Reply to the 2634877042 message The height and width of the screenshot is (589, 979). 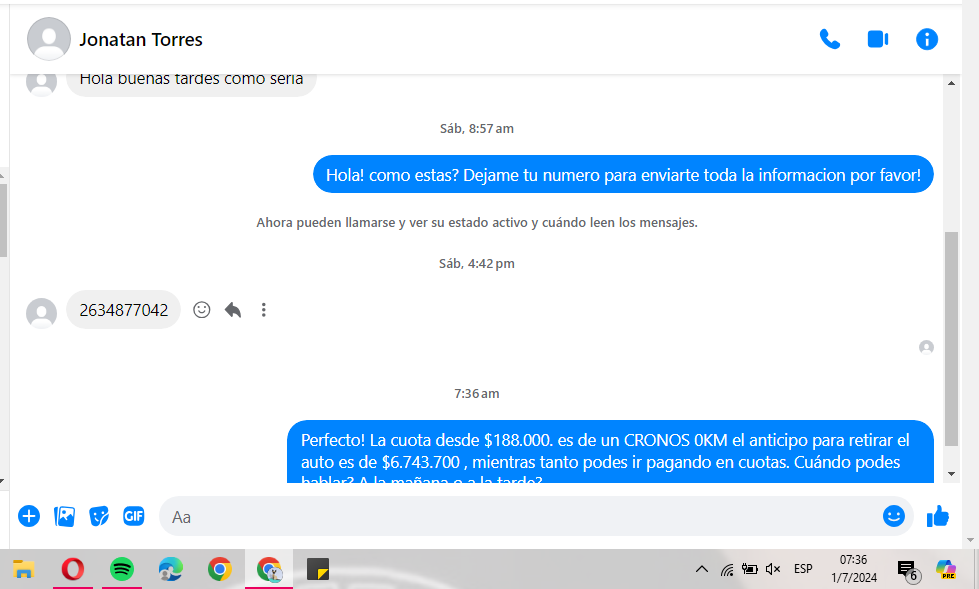[233, 310]
